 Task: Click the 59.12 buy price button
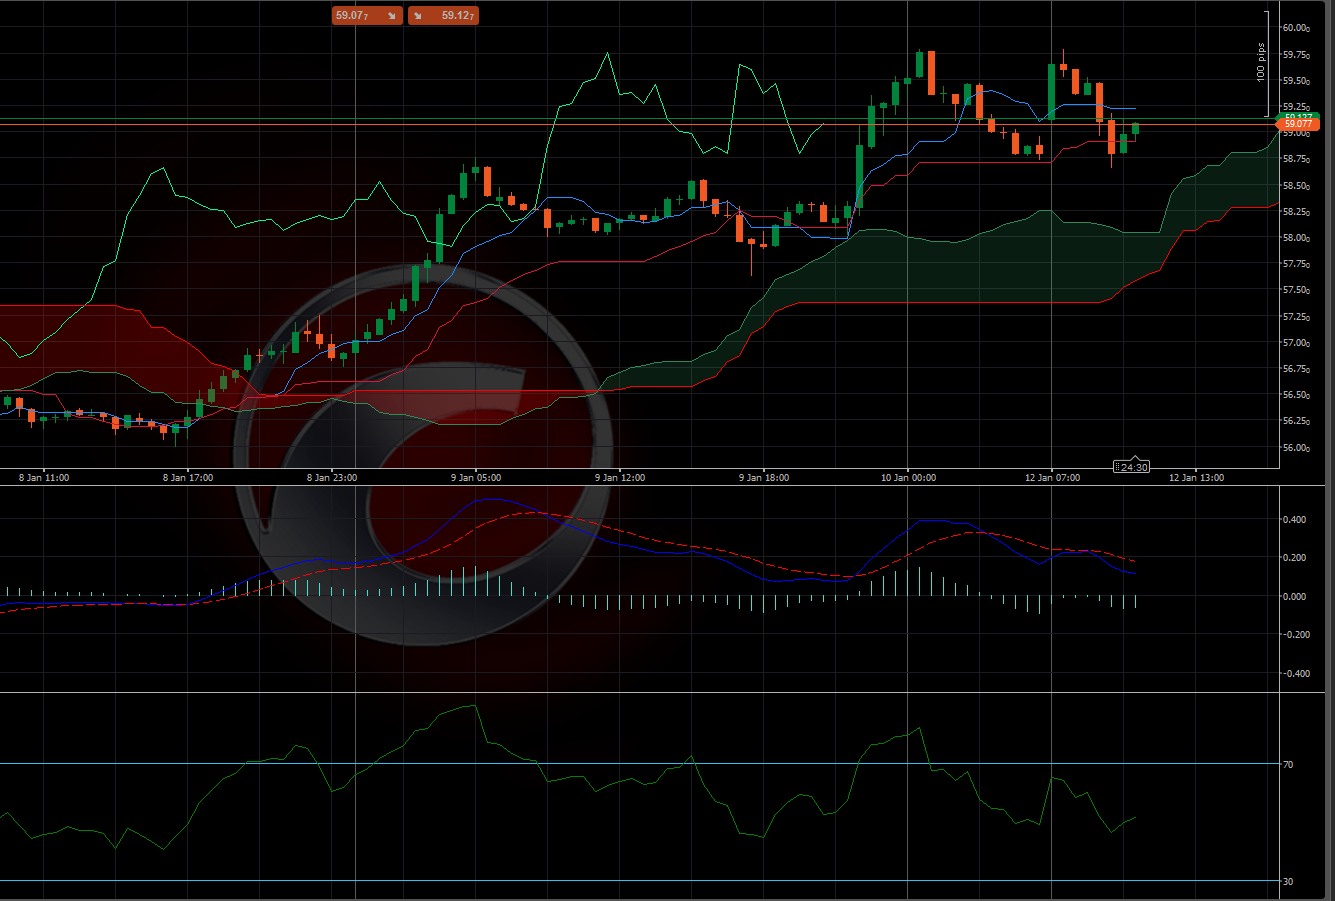click(443, 15)
